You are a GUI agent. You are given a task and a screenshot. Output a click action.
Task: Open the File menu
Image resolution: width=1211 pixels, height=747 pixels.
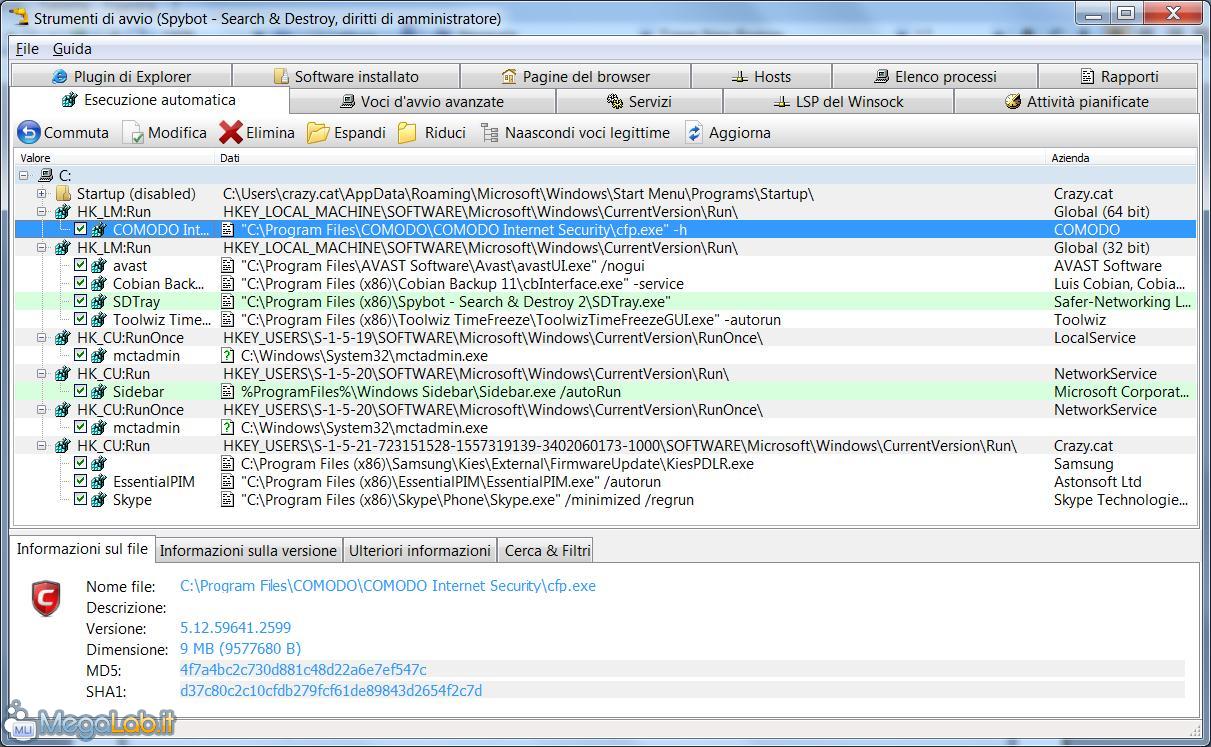(27, 48)
